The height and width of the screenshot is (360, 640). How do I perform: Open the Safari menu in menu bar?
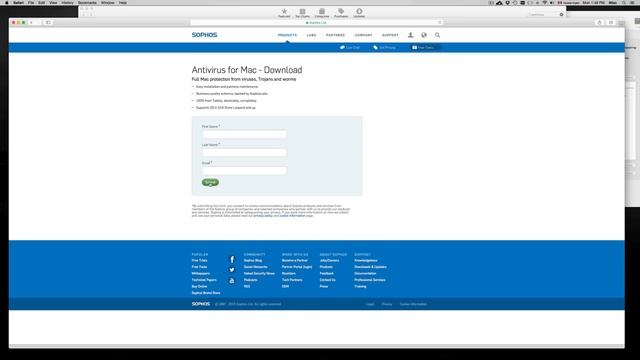pos(18,2)
